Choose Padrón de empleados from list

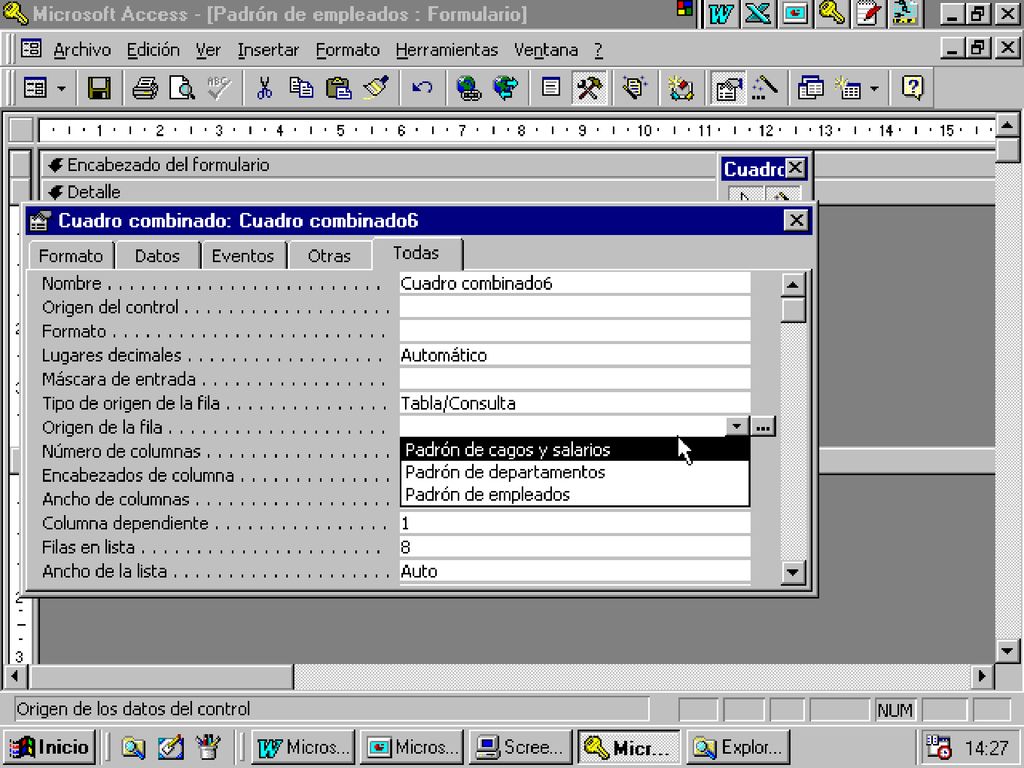click(x=575, y=494)
